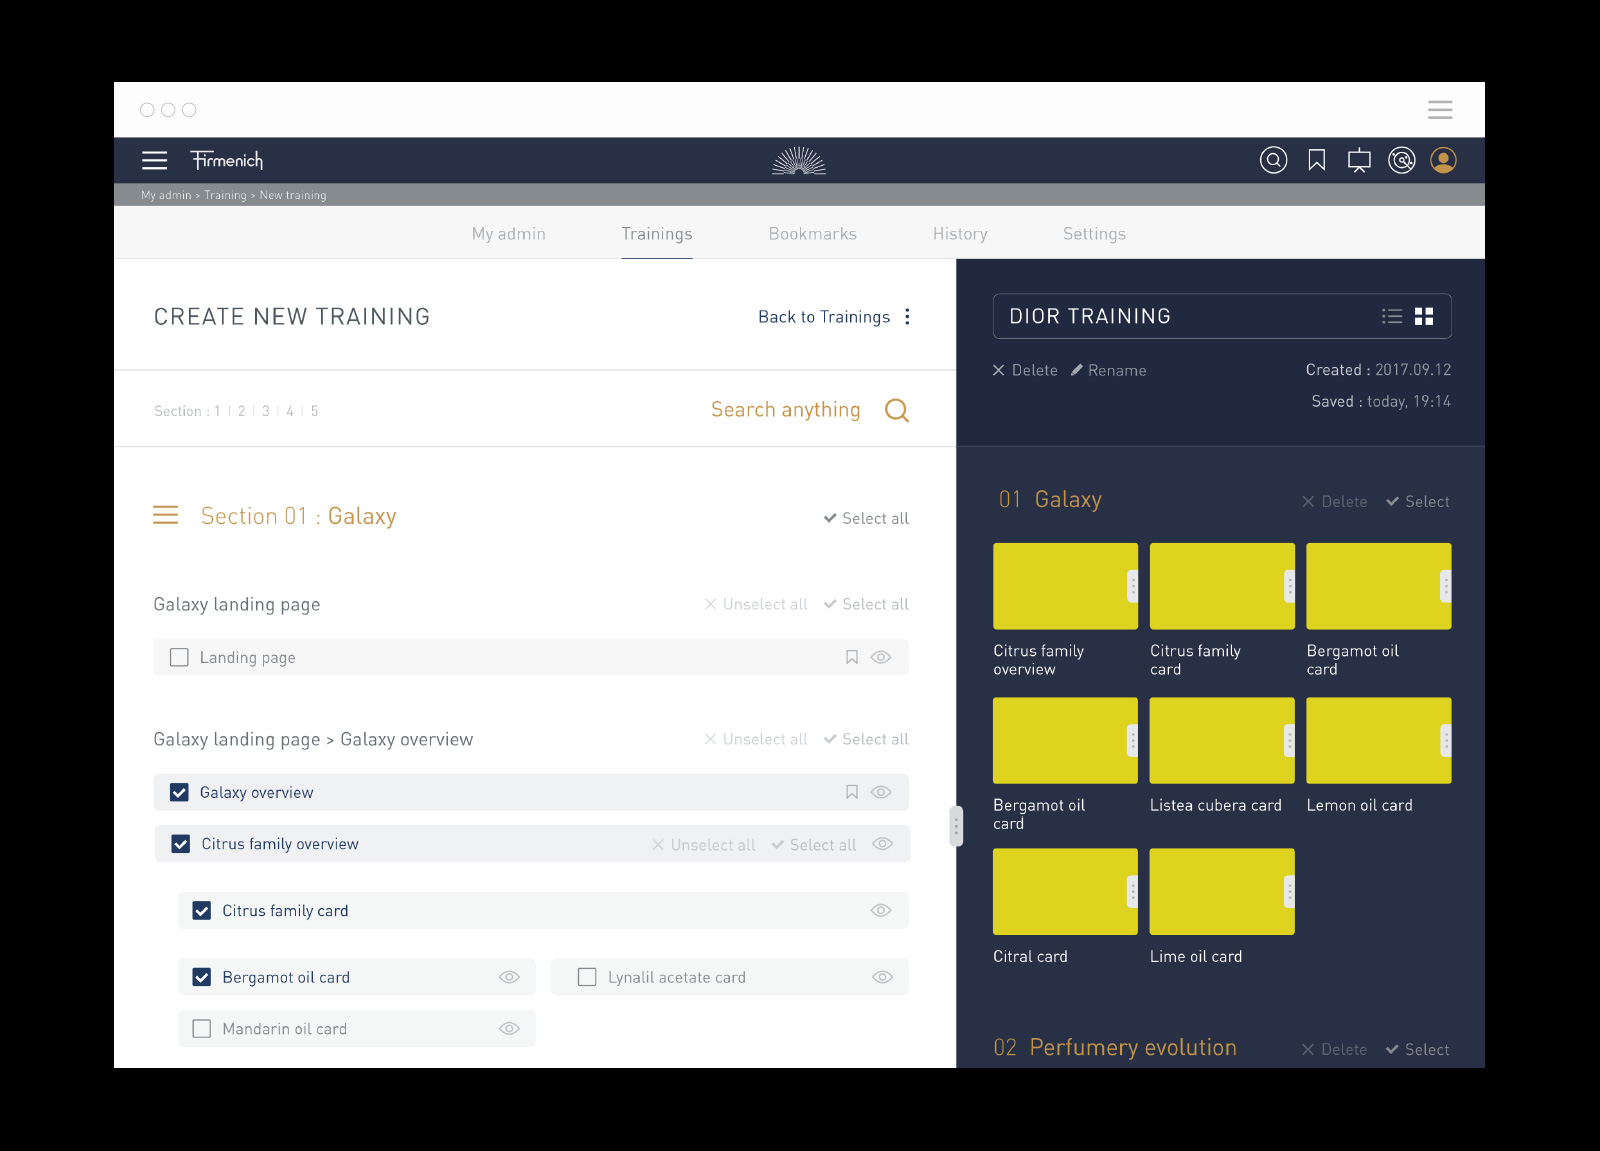Jump to Section 3 in section pager
Screen dimensions: 1600x1151
coord(266,411)
